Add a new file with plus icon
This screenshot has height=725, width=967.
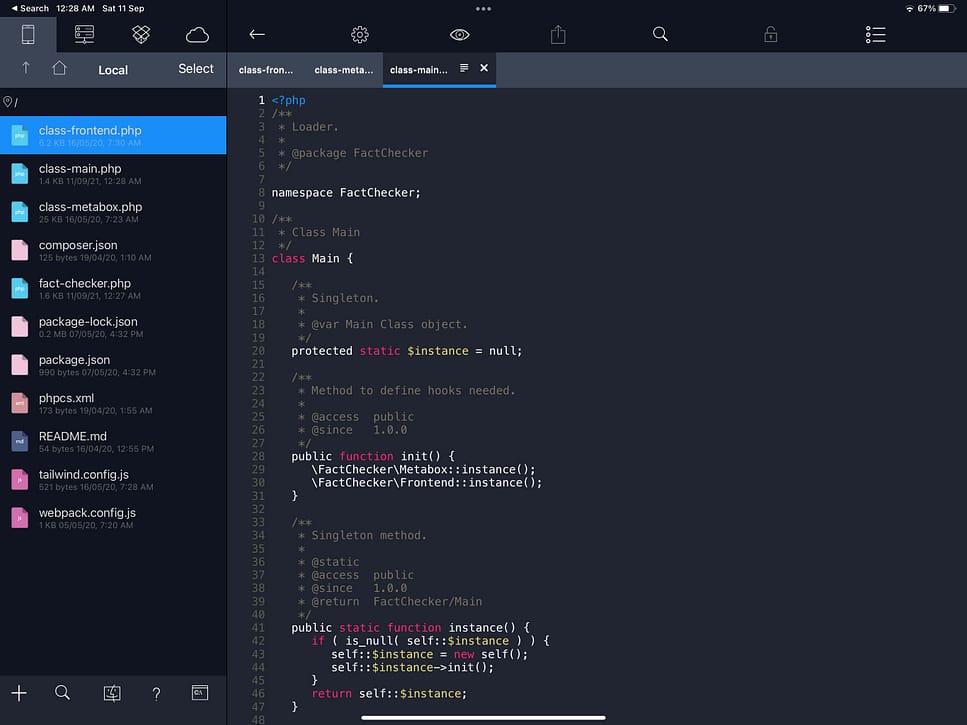tap(19, 693)
